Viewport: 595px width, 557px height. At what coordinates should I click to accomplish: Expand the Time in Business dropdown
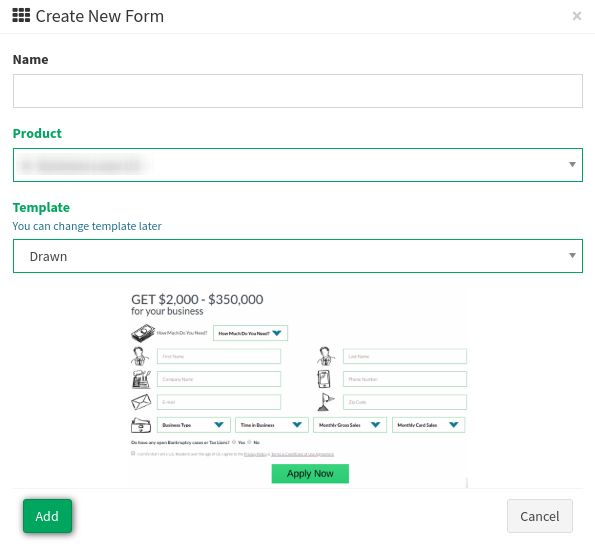pyautogui.click(x=272, y=425)
